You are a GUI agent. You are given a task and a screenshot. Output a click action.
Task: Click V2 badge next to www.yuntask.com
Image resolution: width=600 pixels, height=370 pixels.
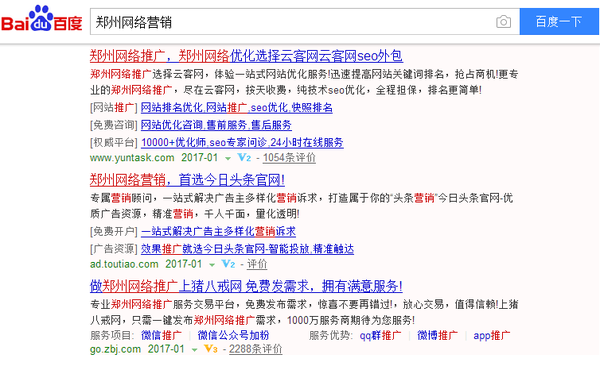click(x=244, y=158)
